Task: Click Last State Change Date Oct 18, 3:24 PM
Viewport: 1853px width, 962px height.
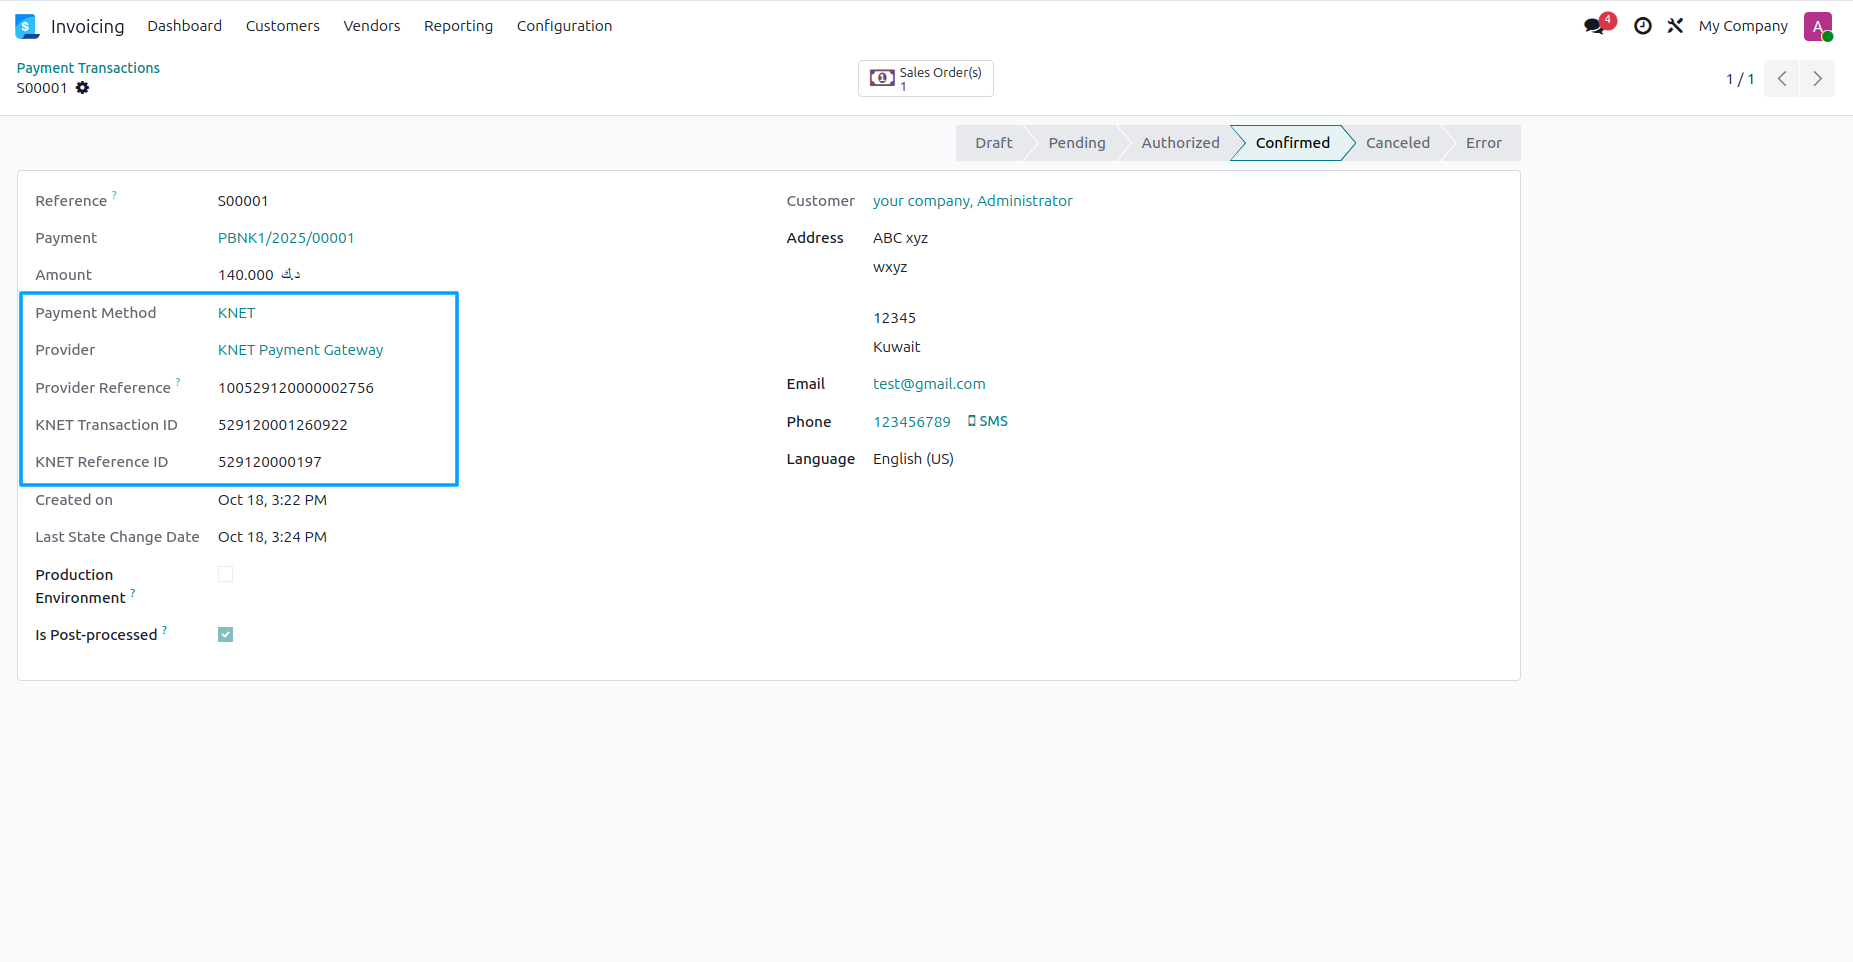Action: 272,537
